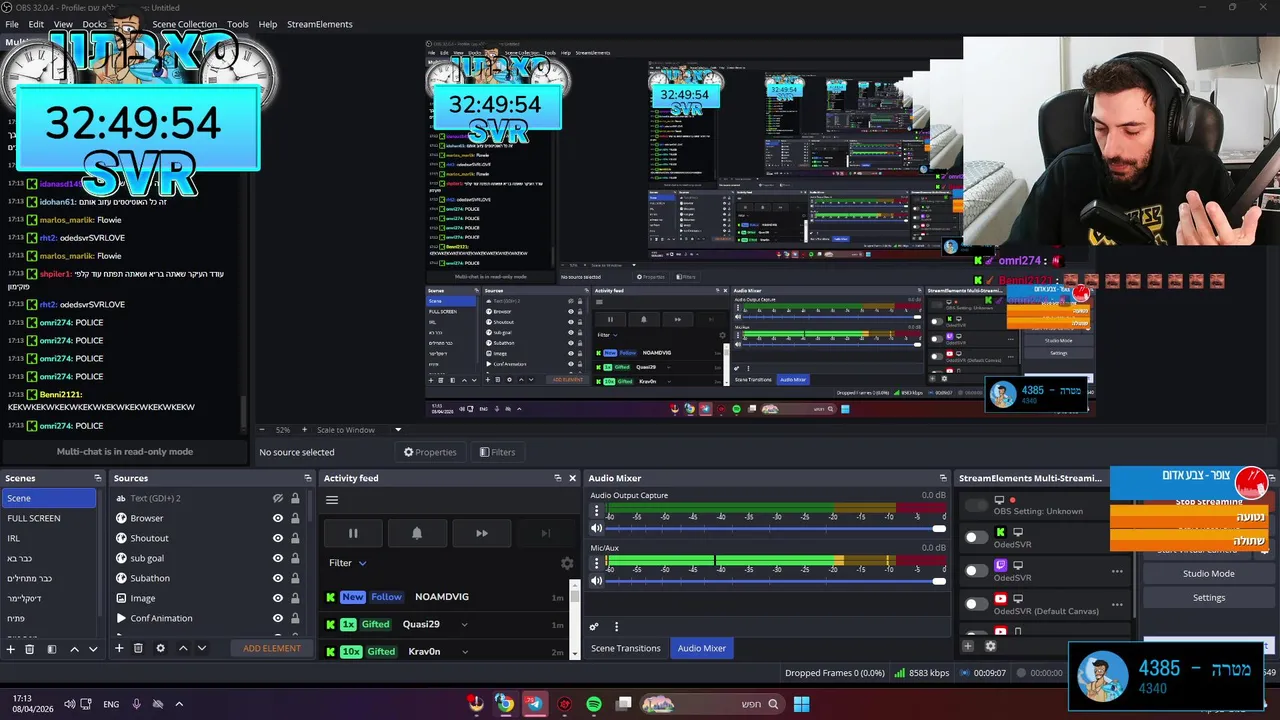Image resolution: width=1280 pixels, height=720 pixels.
Task: Undock the Scenes panel
Action: 97,478
